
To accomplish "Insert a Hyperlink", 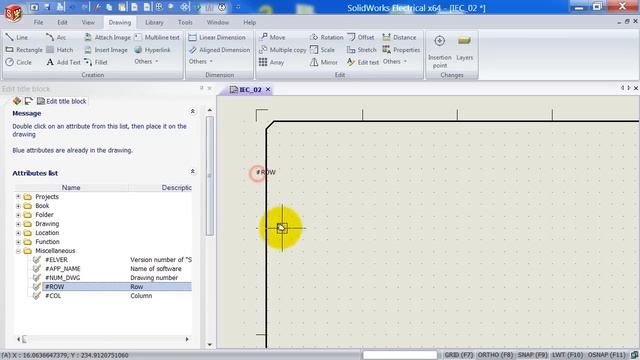I will pos(152,50).
